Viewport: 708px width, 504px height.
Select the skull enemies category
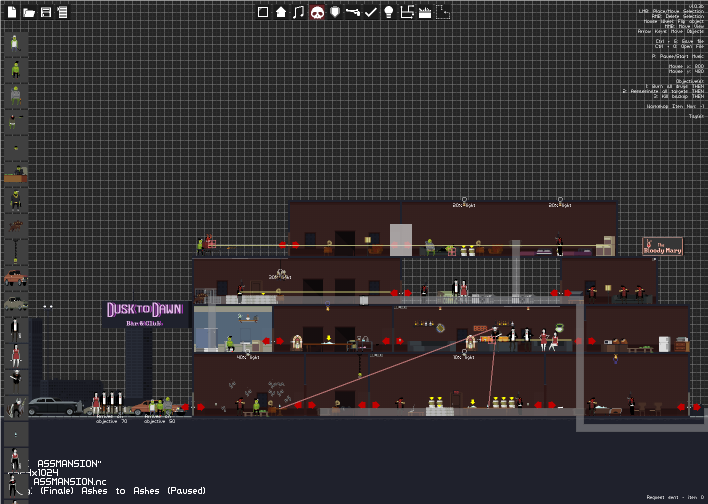click(317, 12)
